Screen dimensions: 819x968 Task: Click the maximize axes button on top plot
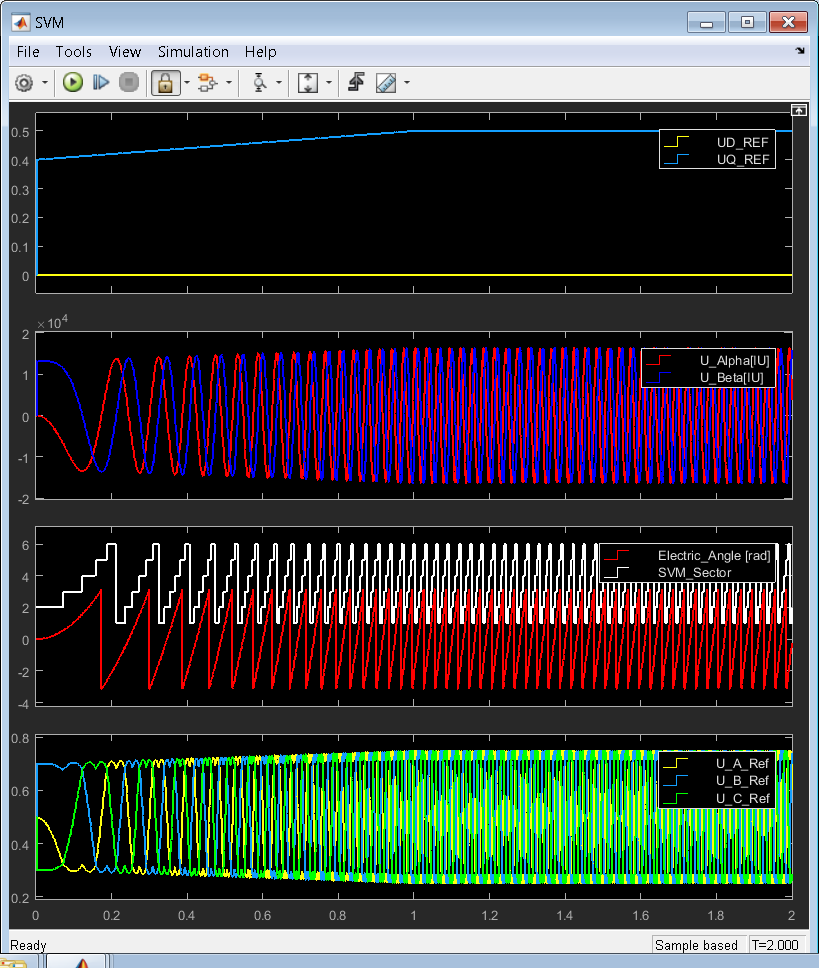coord(798,110)
